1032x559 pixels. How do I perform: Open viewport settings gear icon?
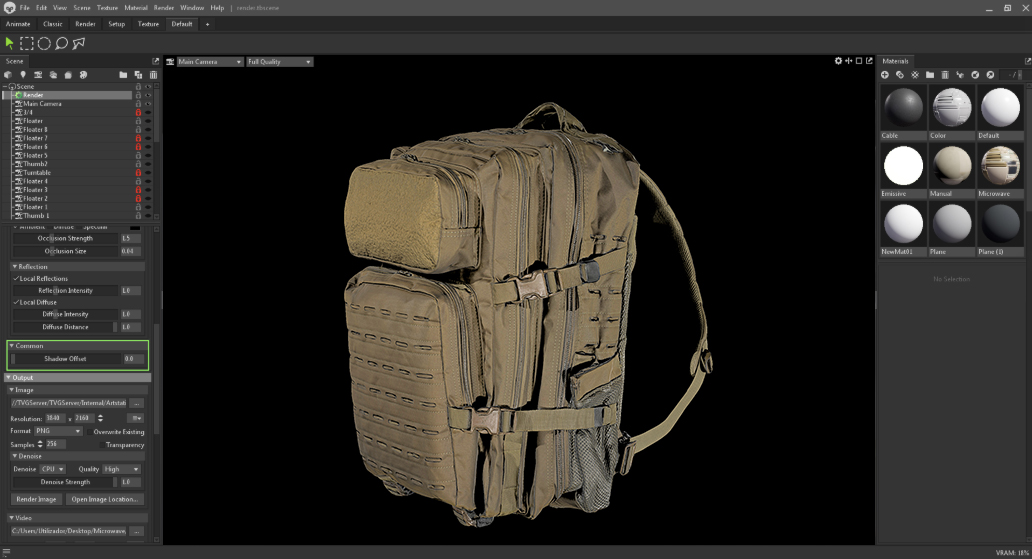838,62
